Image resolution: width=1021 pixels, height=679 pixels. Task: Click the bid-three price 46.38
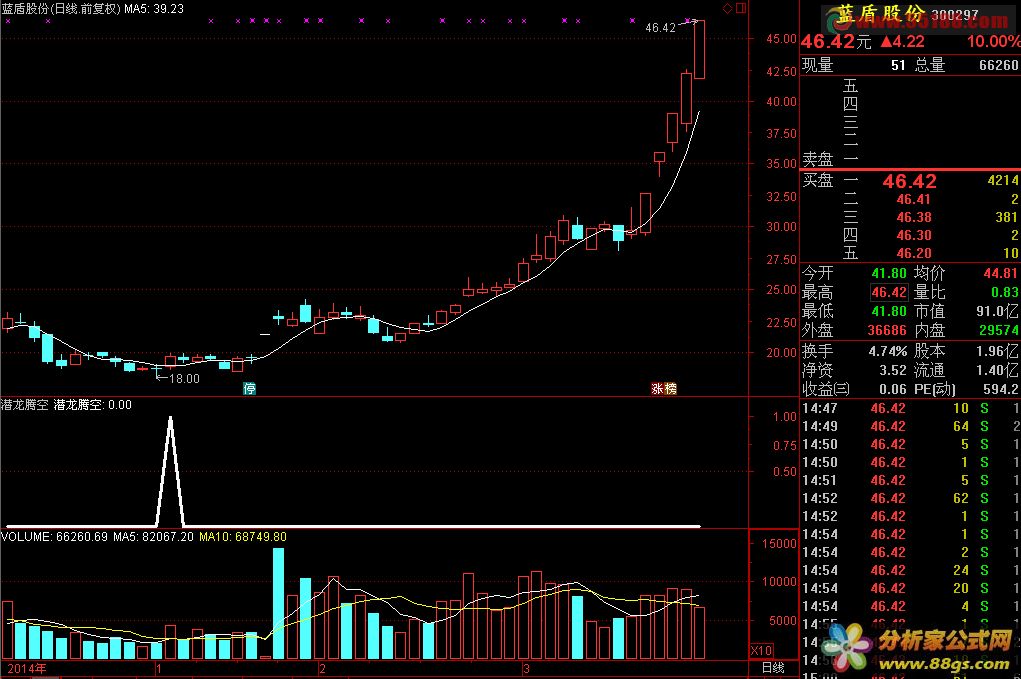(x=914, y=217)
